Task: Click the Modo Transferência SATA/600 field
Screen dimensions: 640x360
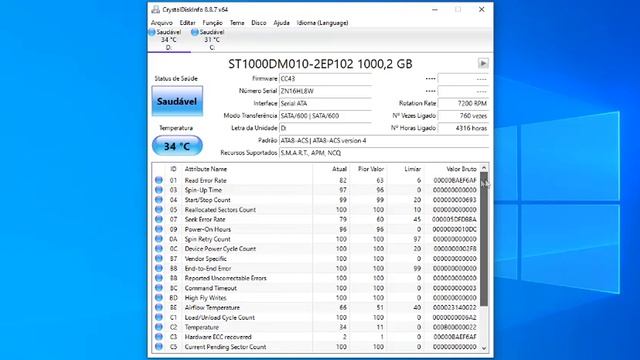Action: tap(325, 116)
